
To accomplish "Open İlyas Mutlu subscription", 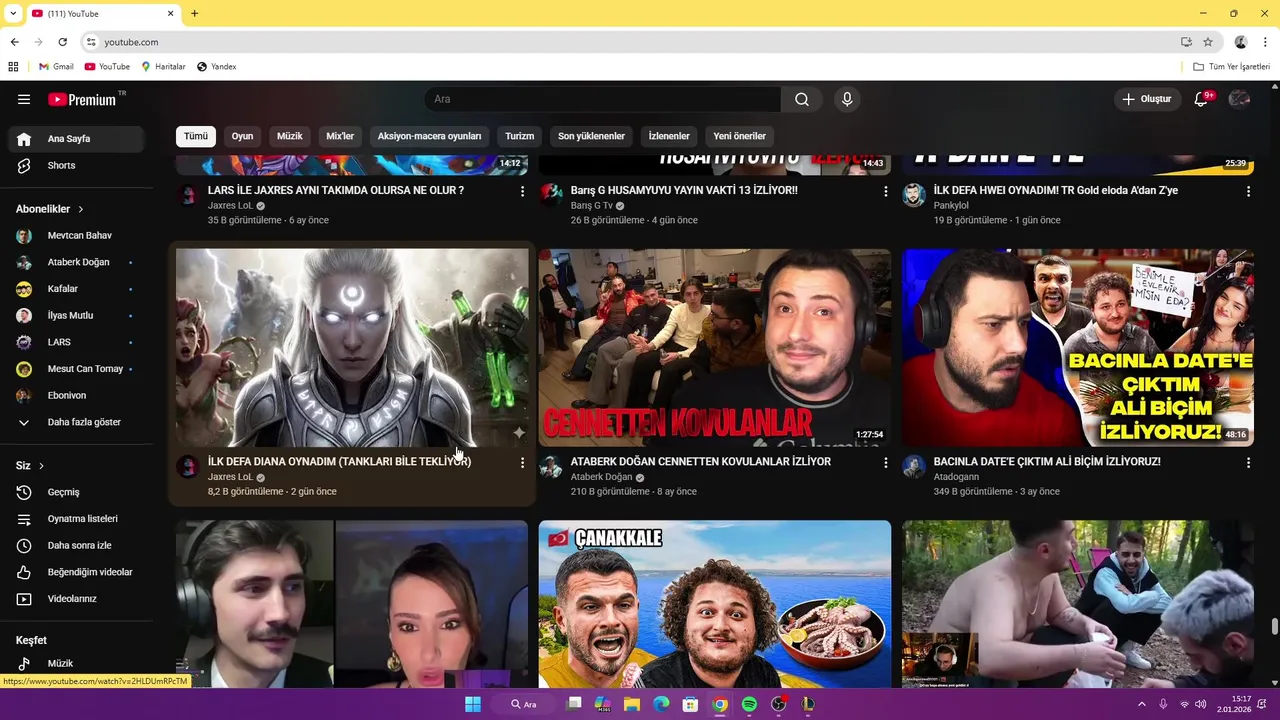I will pos(76,316).
